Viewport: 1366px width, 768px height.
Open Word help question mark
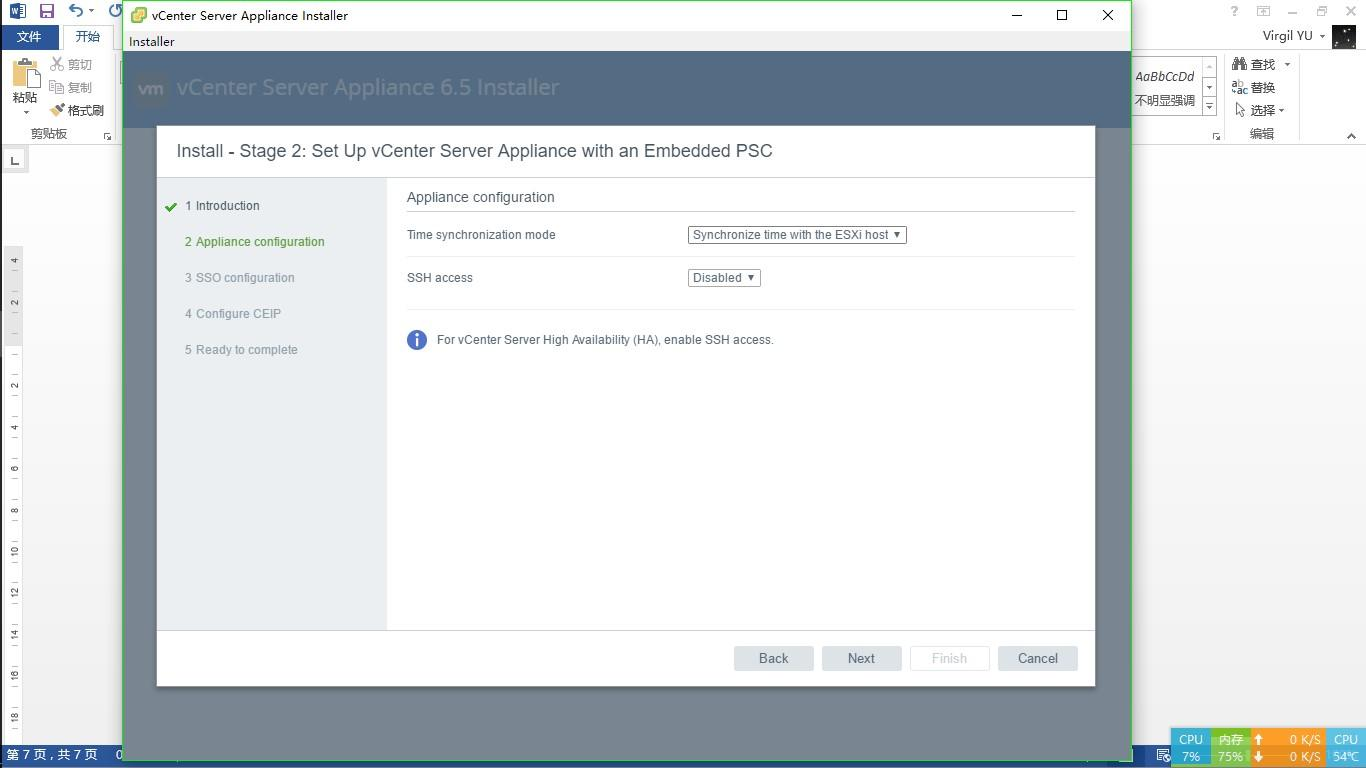(1234, 11)
